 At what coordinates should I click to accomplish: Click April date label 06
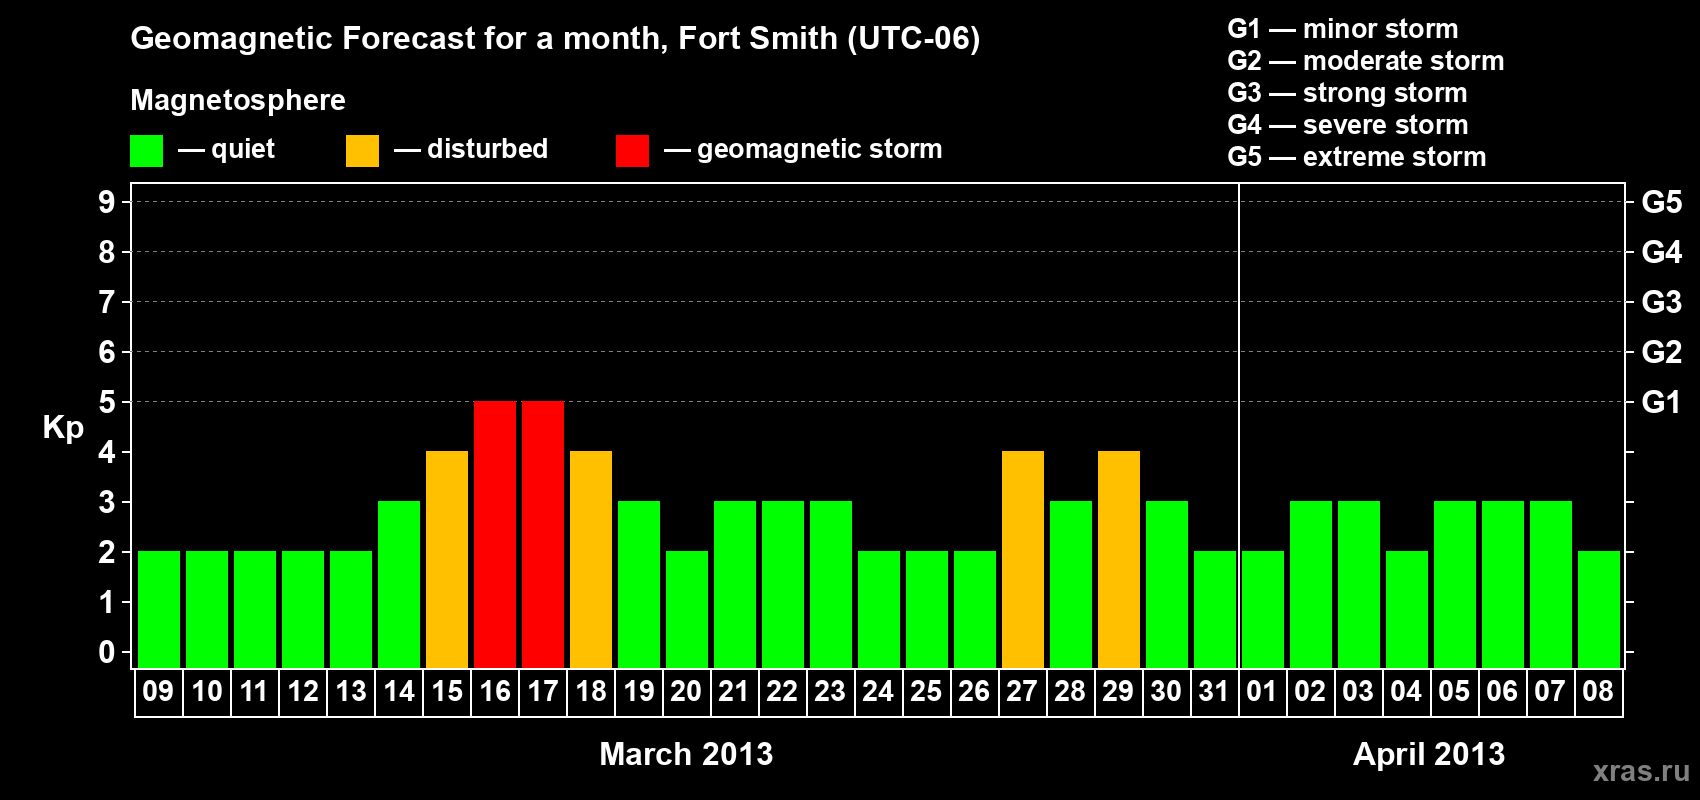[x=1502, y=692]
